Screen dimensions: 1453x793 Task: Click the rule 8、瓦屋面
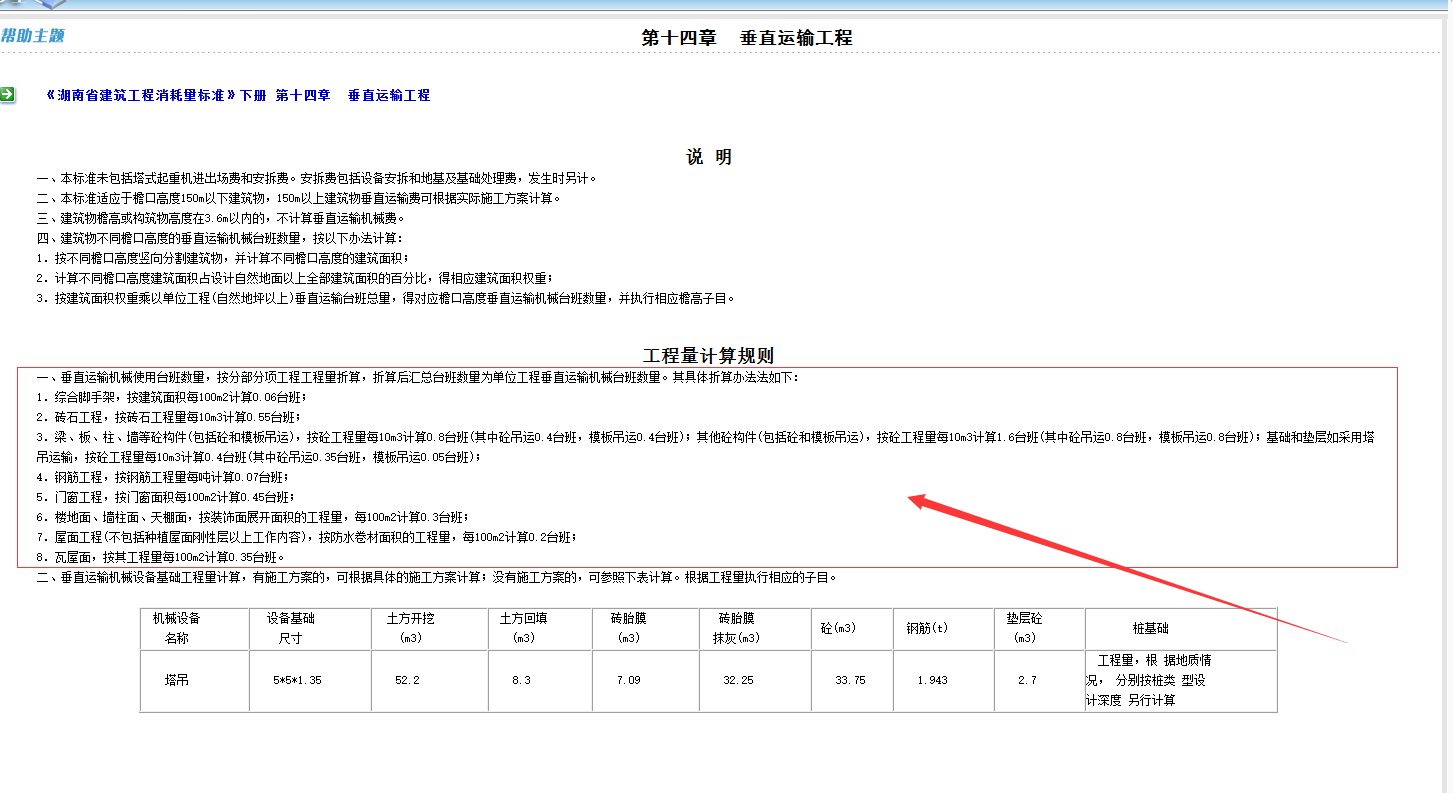[161, 557]
